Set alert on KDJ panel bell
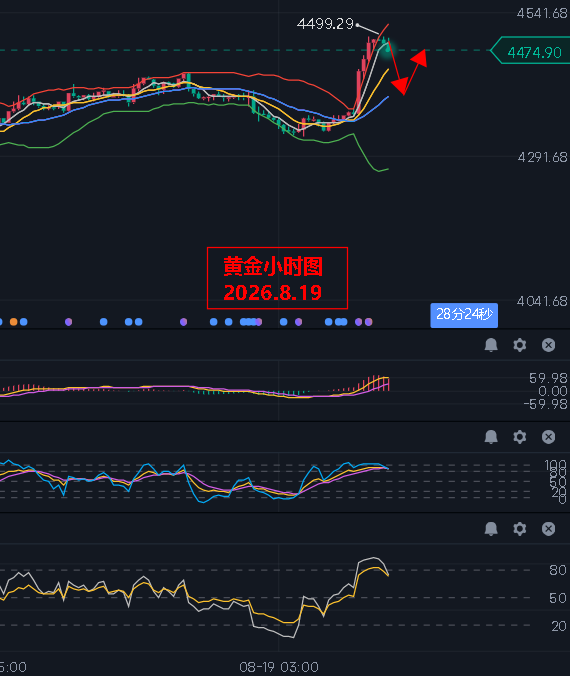Image resolution: width=570 pixels, height=676 pixels. [x=491, y=437]
